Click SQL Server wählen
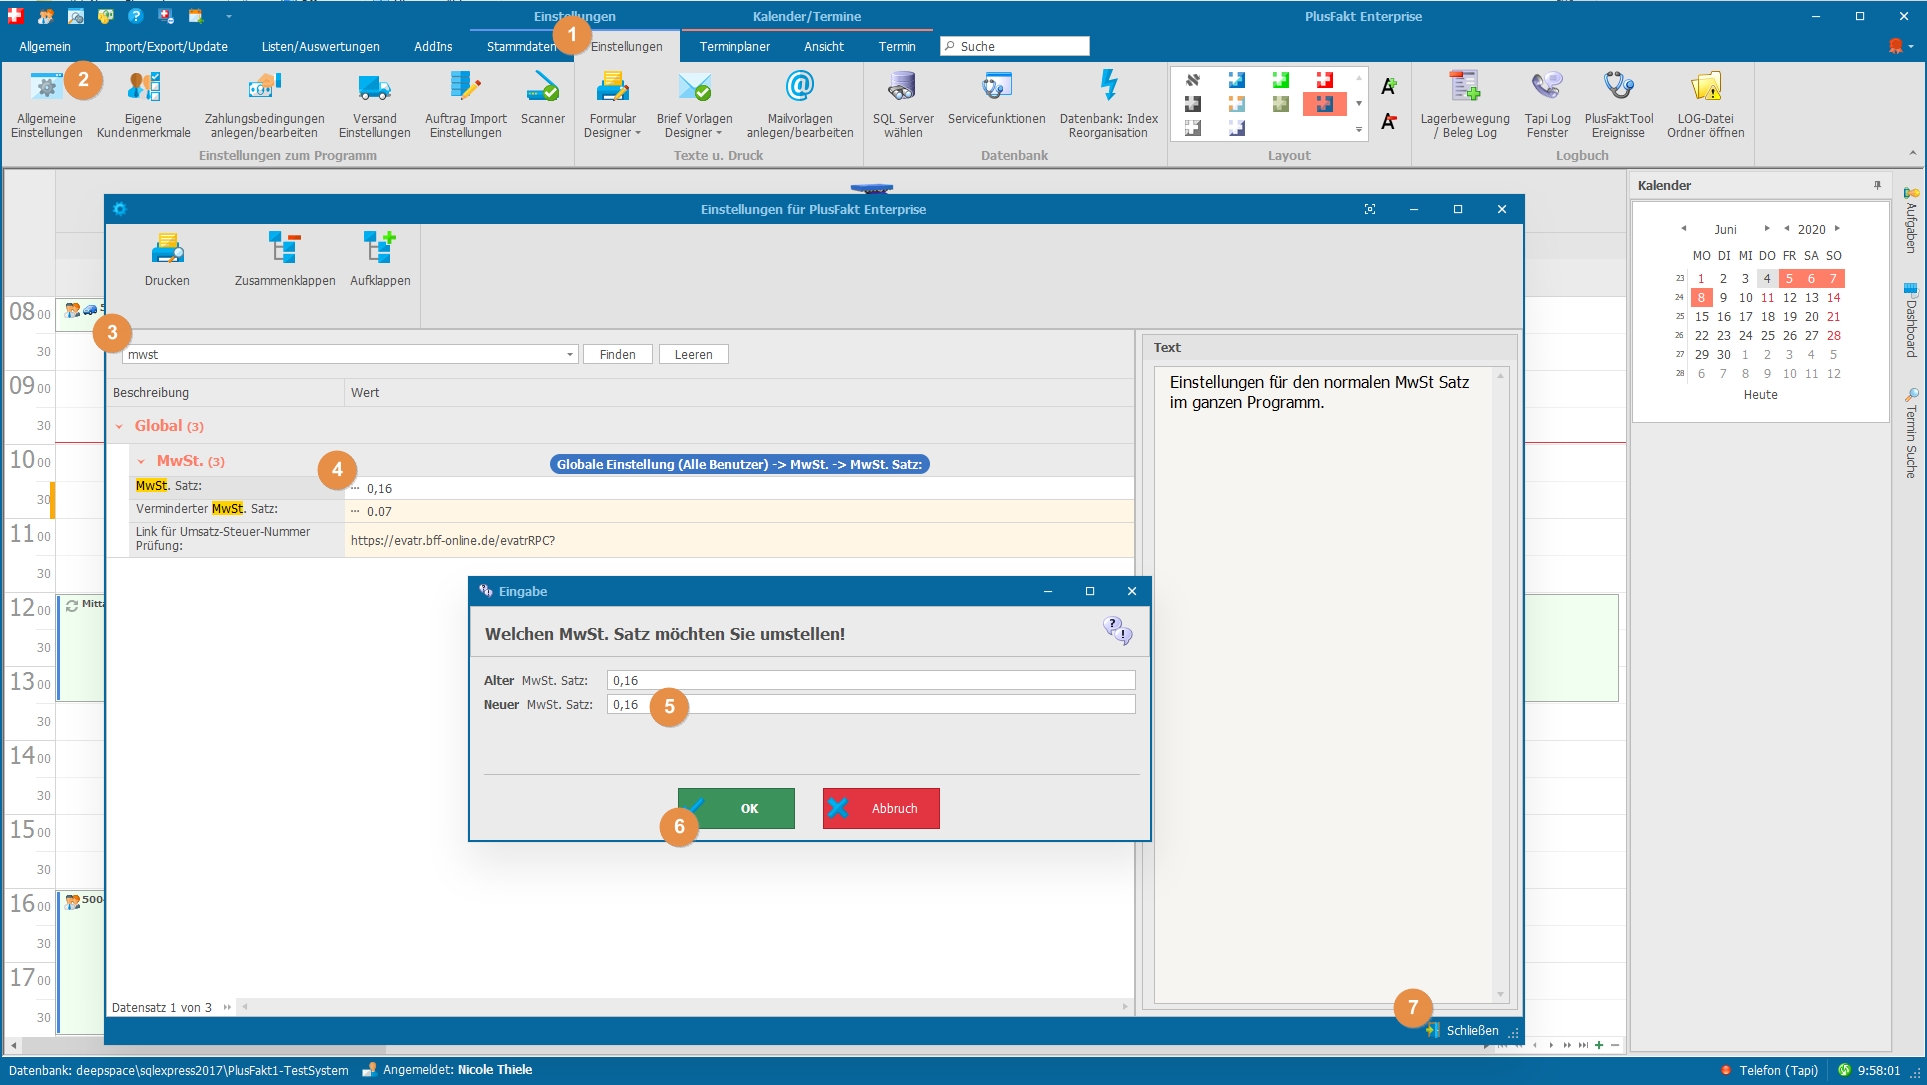Image resolution: width=1927 pixels, height=1085 pixels. (x=903, y=105)
